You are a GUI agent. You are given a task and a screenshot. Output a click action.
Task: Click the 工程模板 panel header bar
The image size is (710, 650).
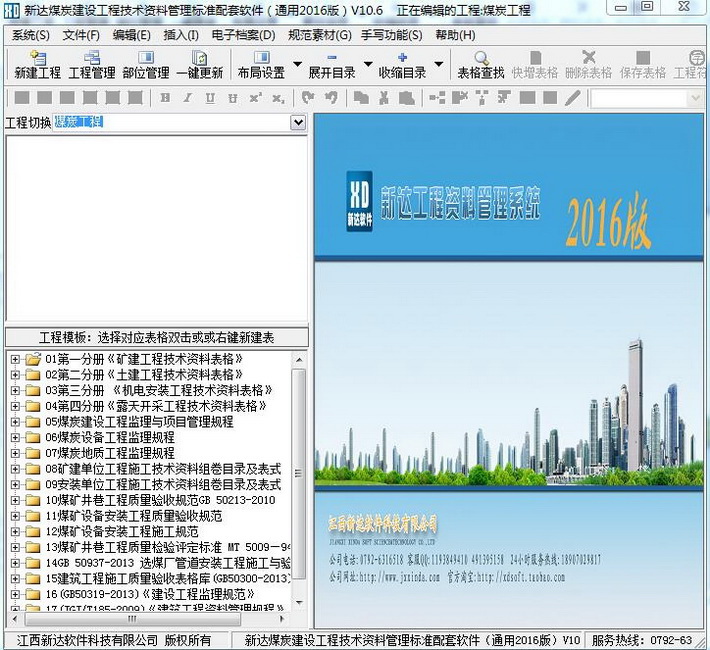[156, 338]
